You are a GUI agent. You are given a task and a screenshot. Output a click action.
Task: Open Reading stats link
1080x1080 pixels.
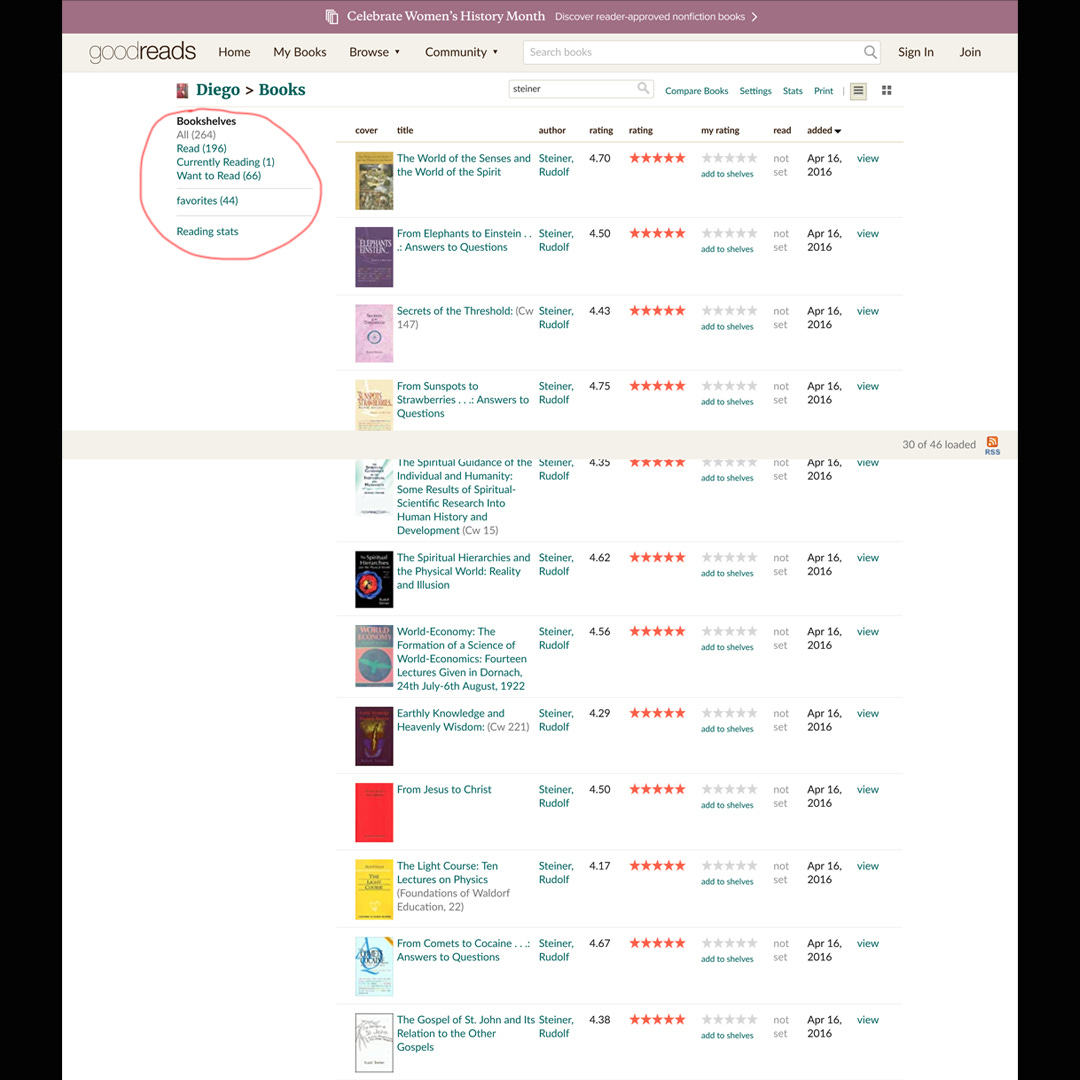tap(207, 231)
